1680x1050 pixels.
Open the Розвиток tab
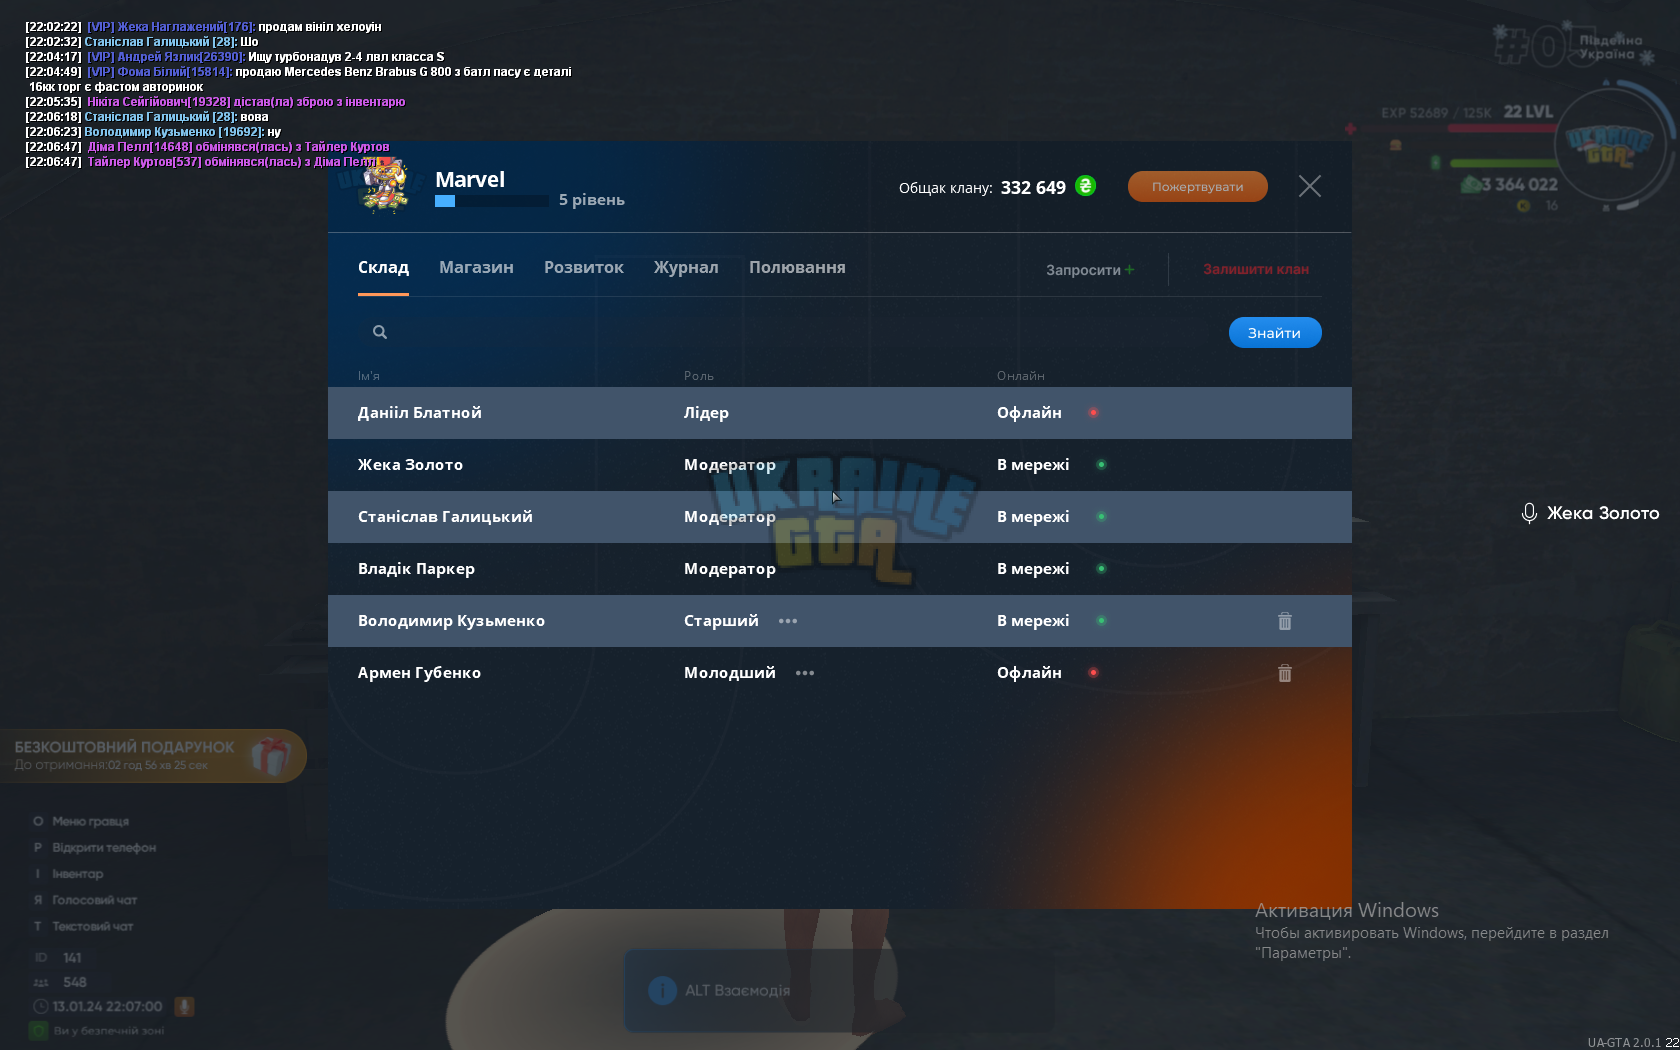tap(584, 268)
